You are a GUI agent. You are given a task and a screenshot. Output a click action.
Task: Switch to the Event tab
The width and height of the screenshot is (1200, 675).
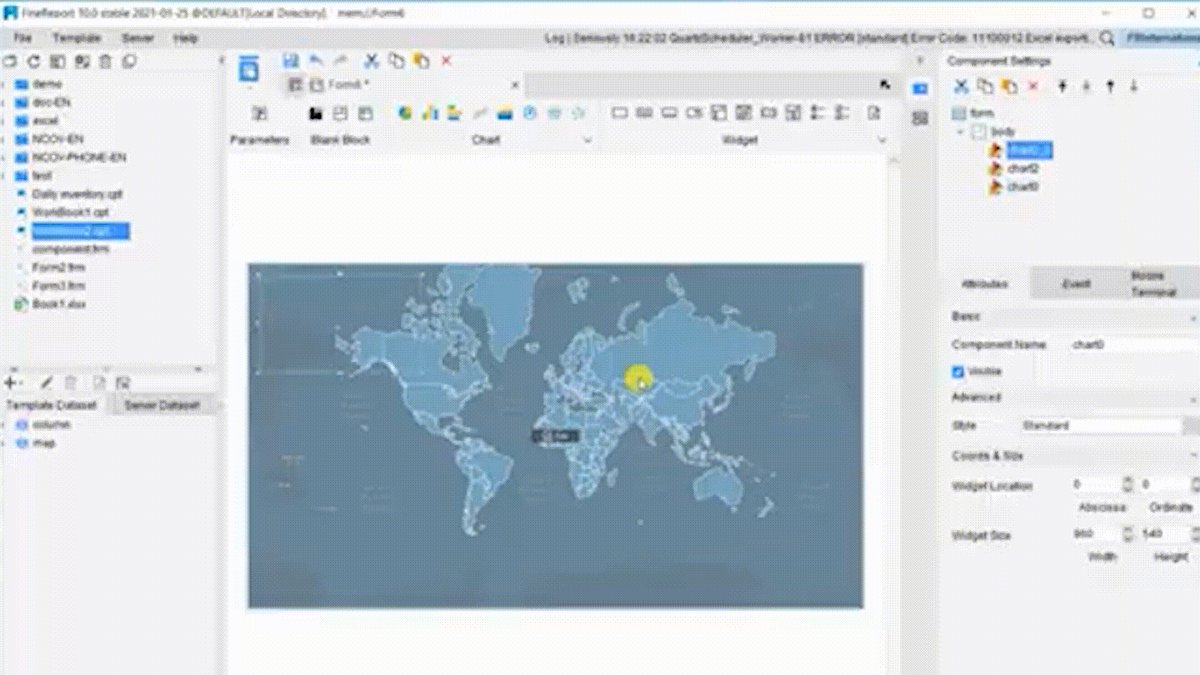pyautogui.click(x=1076, y=283)
